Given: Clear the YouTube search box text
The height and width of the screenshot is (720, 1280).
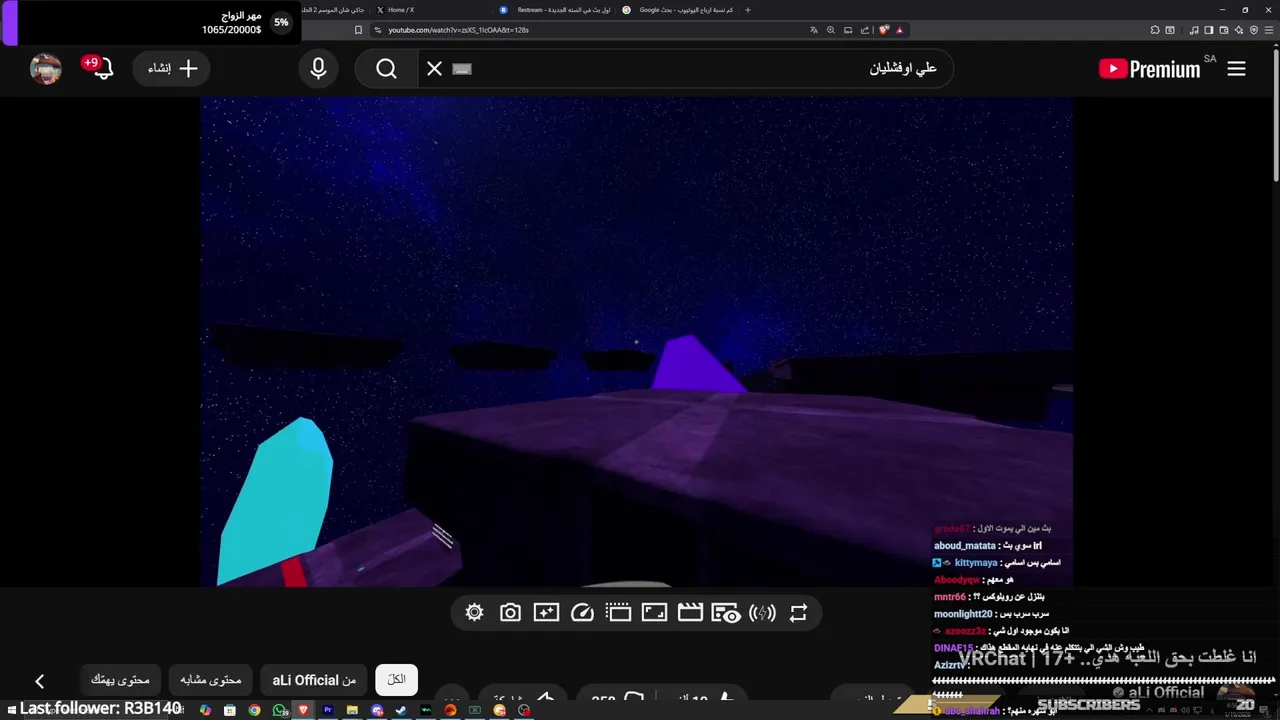Looking at the screenshot, I should 434,69.
